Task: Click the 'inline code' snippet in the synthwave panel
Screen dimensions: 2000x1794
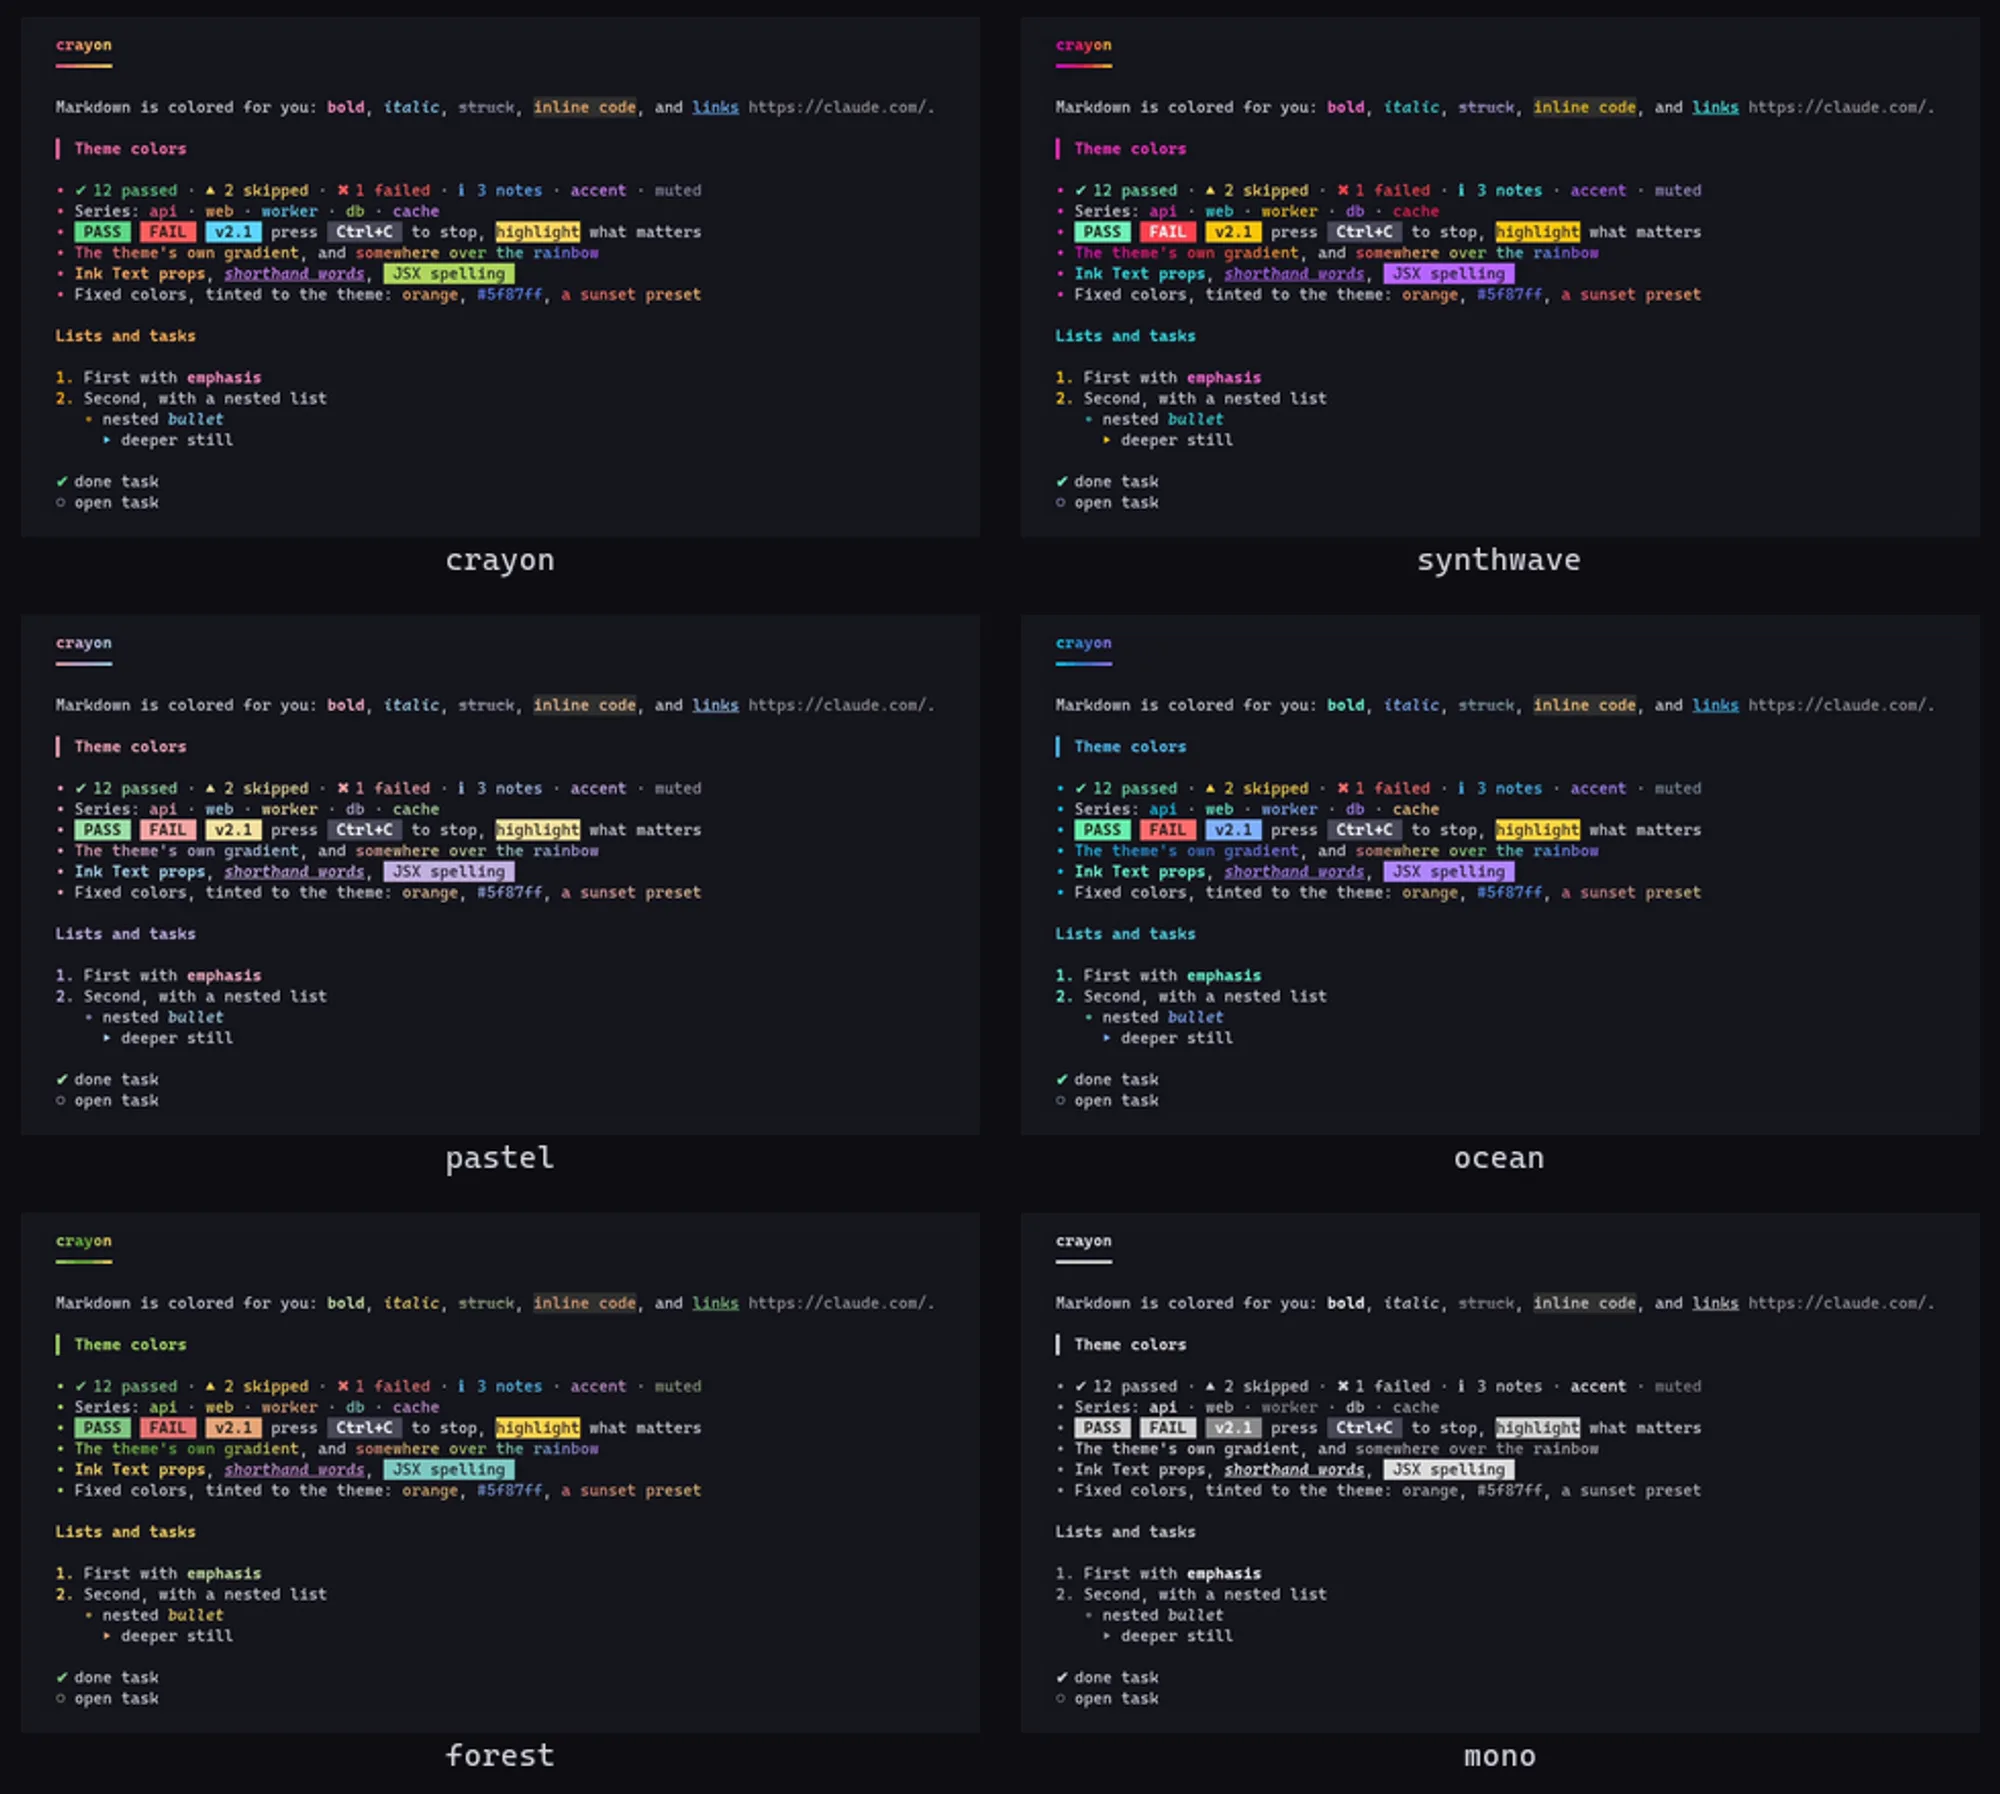Action: tap(1585, 107)
